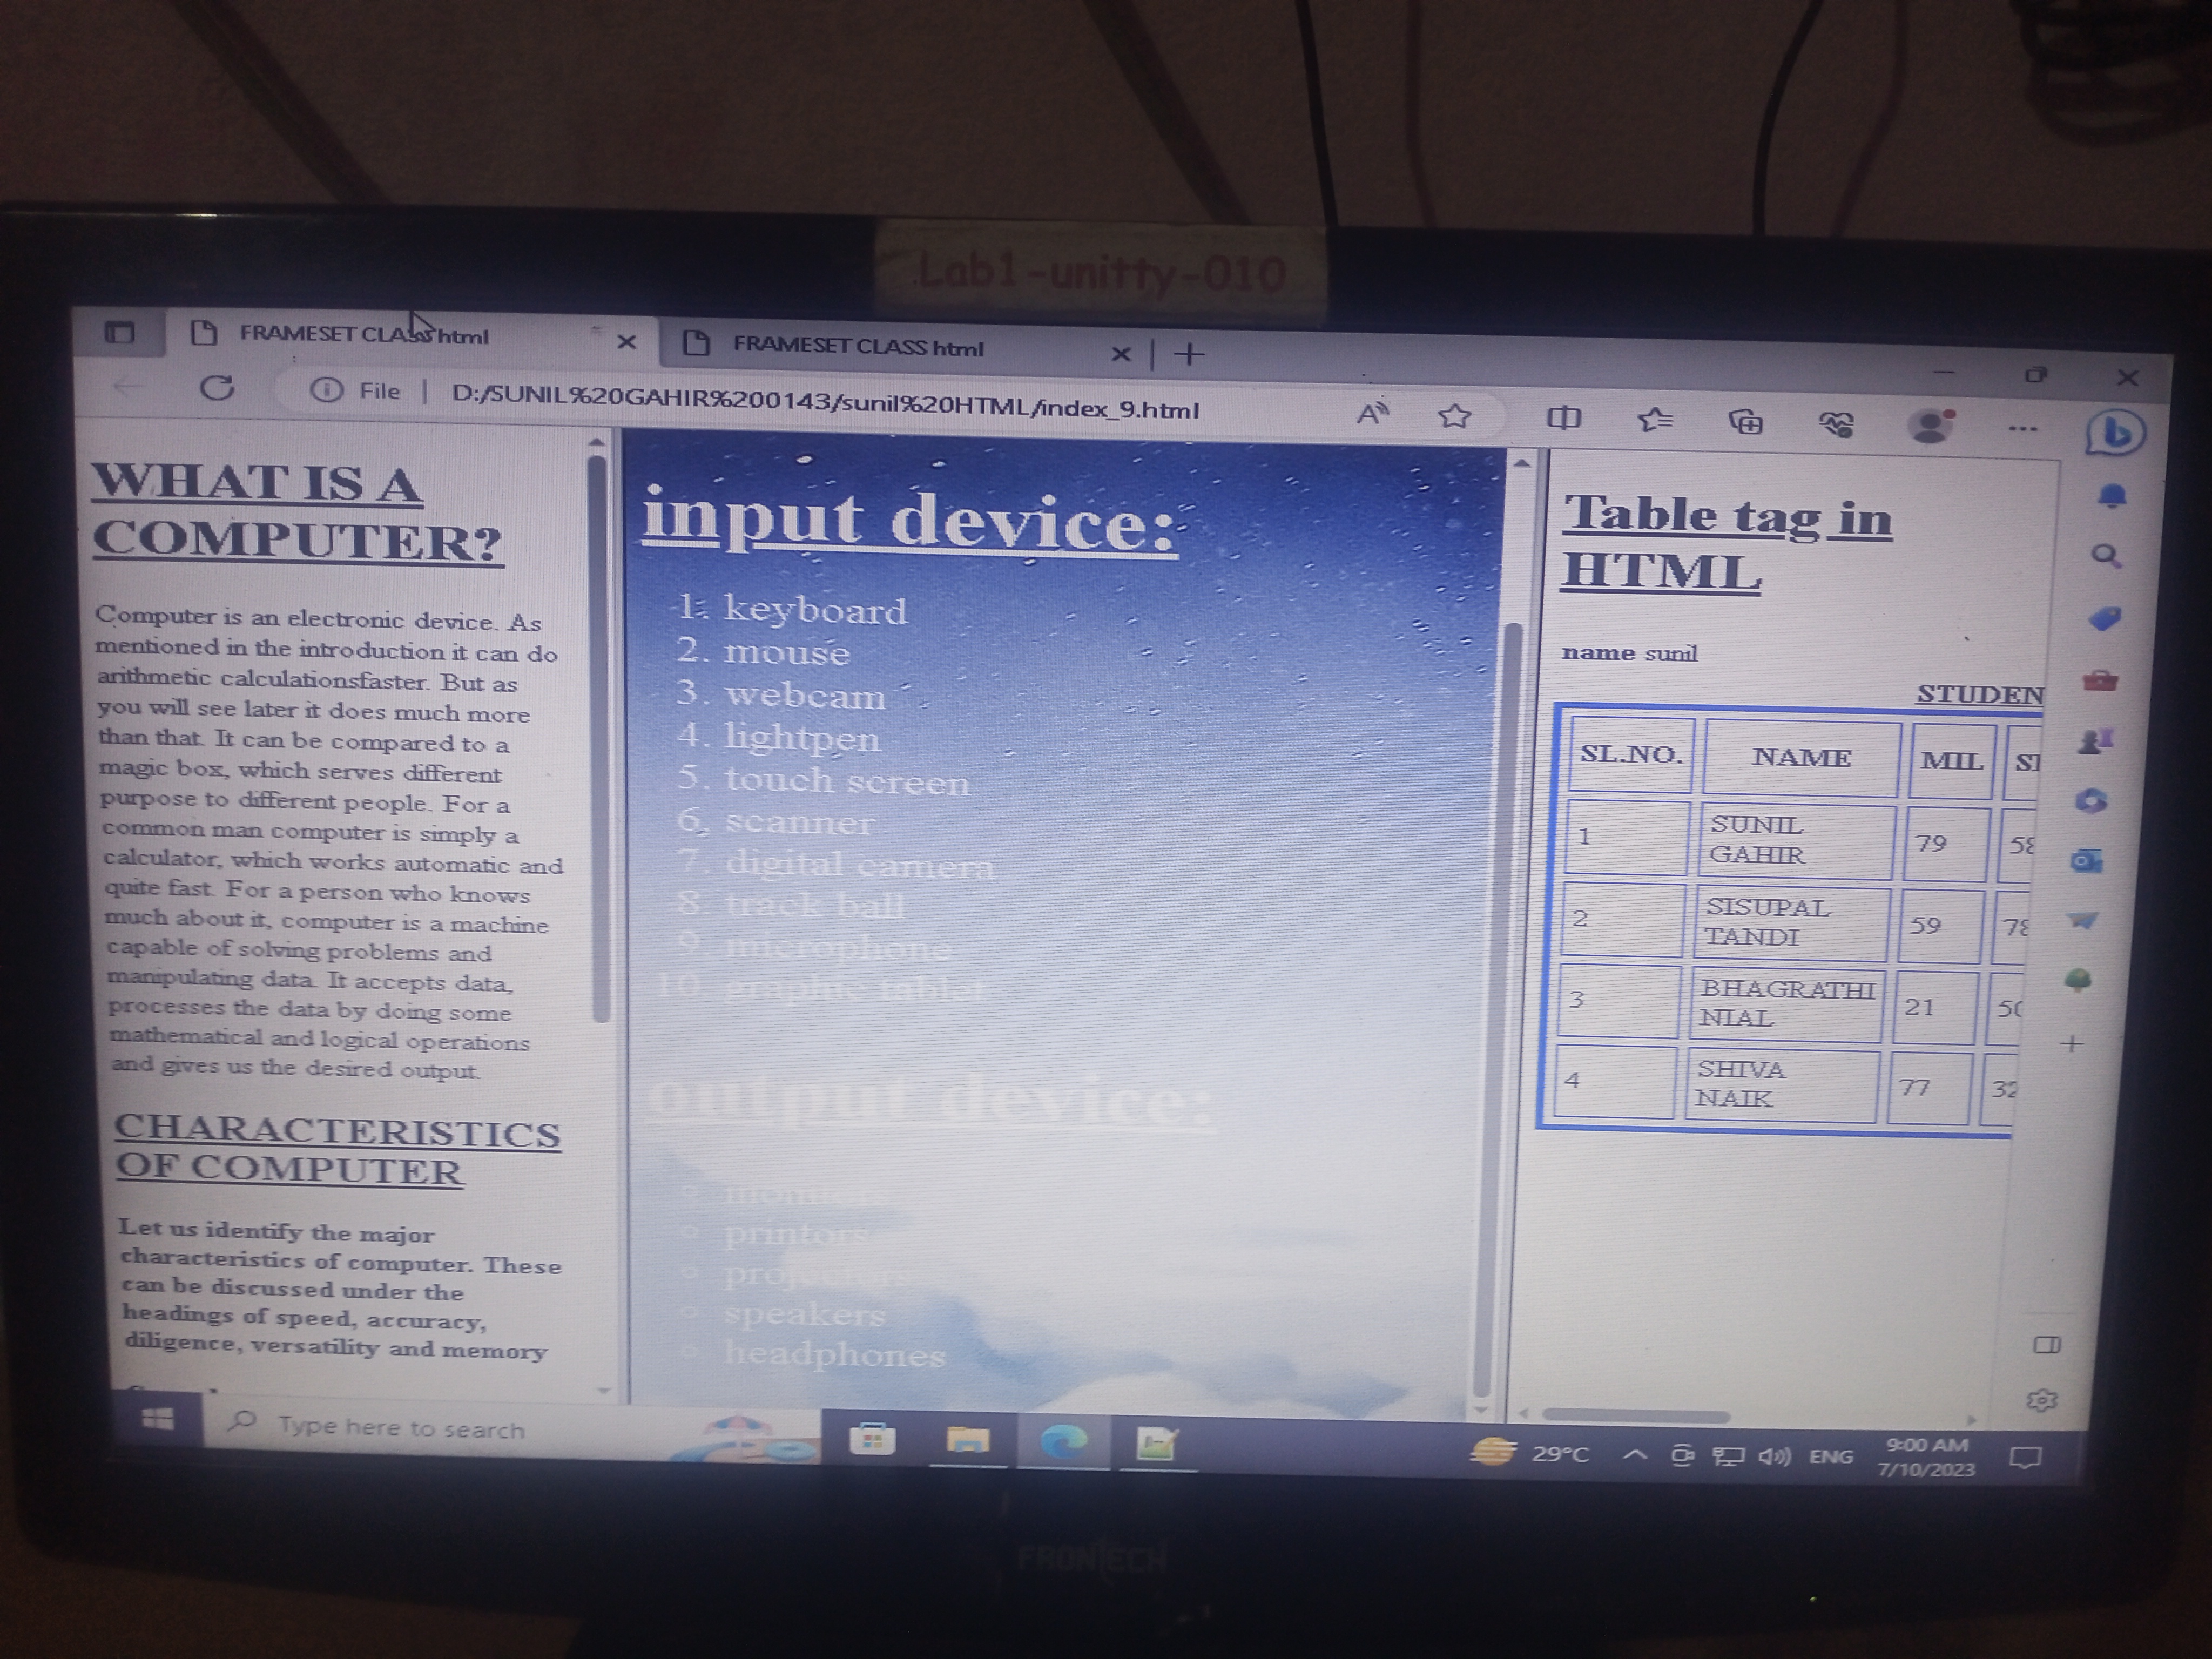Click the sidebar plus customize button

2071,1044
